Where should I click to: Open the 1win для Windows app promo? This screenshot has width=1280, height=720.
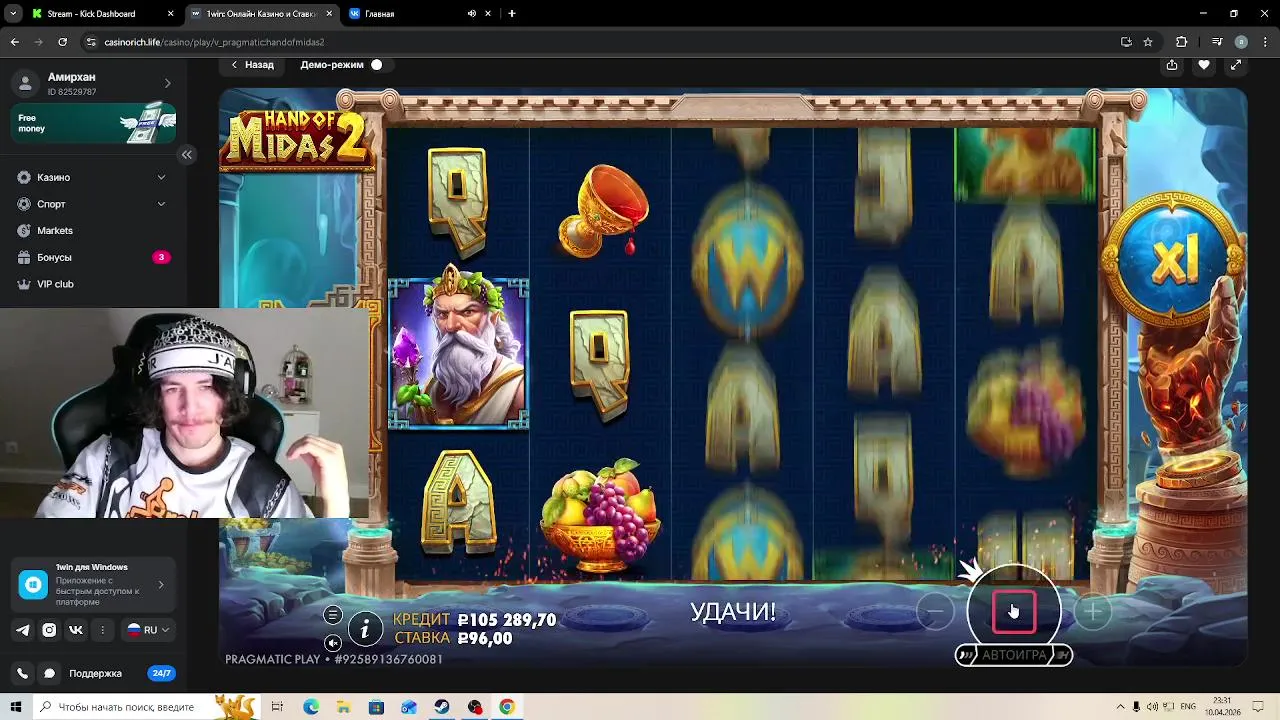pyautogui.click(x=94, y=585)
